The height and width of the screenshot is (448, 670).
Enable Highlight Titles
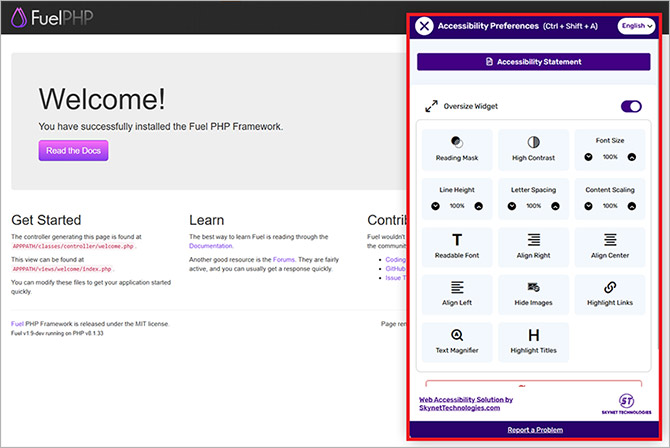(533, 342)
